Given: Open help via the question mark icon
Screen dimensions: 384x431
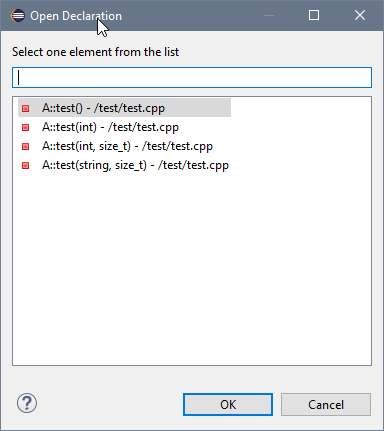Looking at the screenshot, I should click(x=27, y=403).
